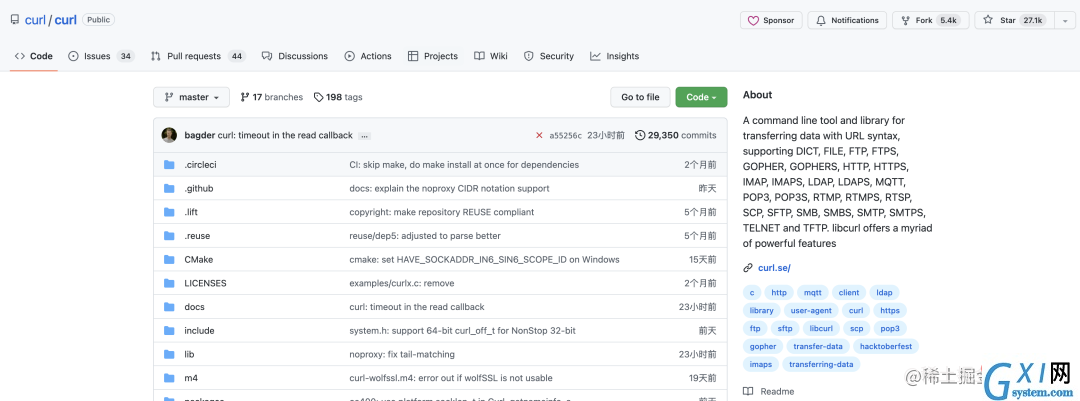The width and height of the screenshot is (1080, 401).
Task: Open the curl repository name link
Action: 65,20
